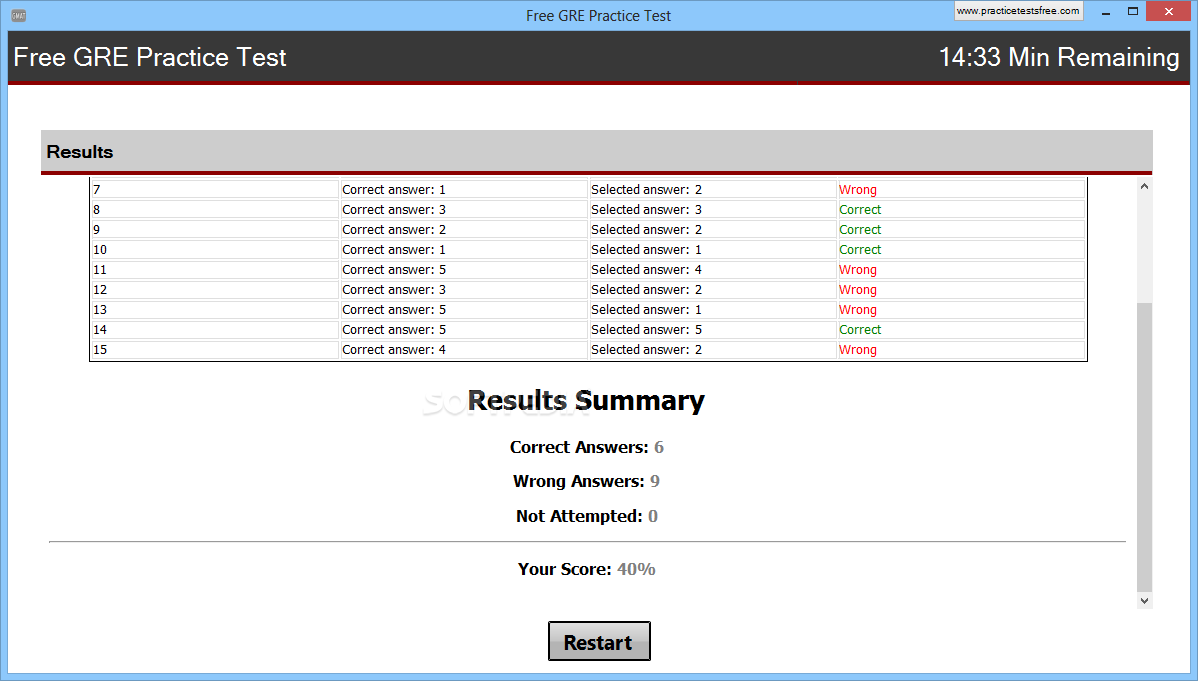Click 'Selected answer: 1' in row 13

[646, 310]
